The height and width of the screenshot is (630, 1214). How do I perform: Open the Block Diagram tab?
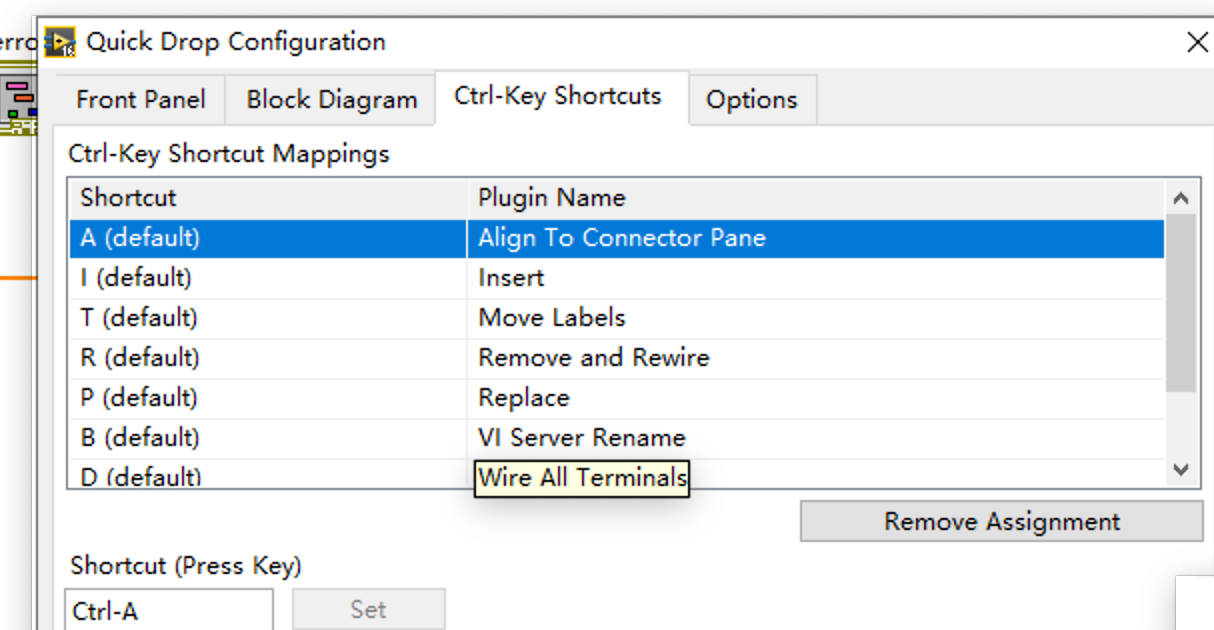(330, 99)
